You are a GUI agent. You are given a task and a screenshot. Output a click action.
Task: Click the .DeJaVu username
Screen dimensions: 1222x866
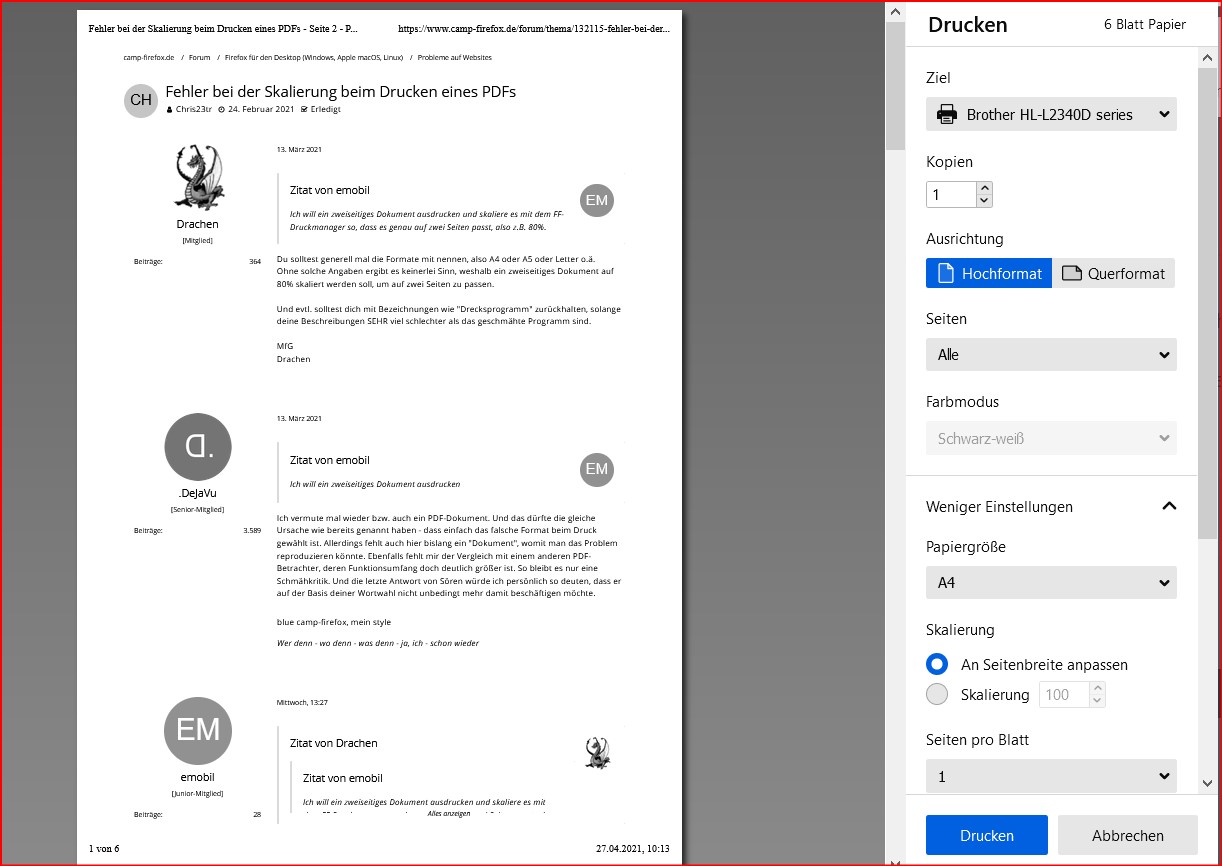[197, 493]
